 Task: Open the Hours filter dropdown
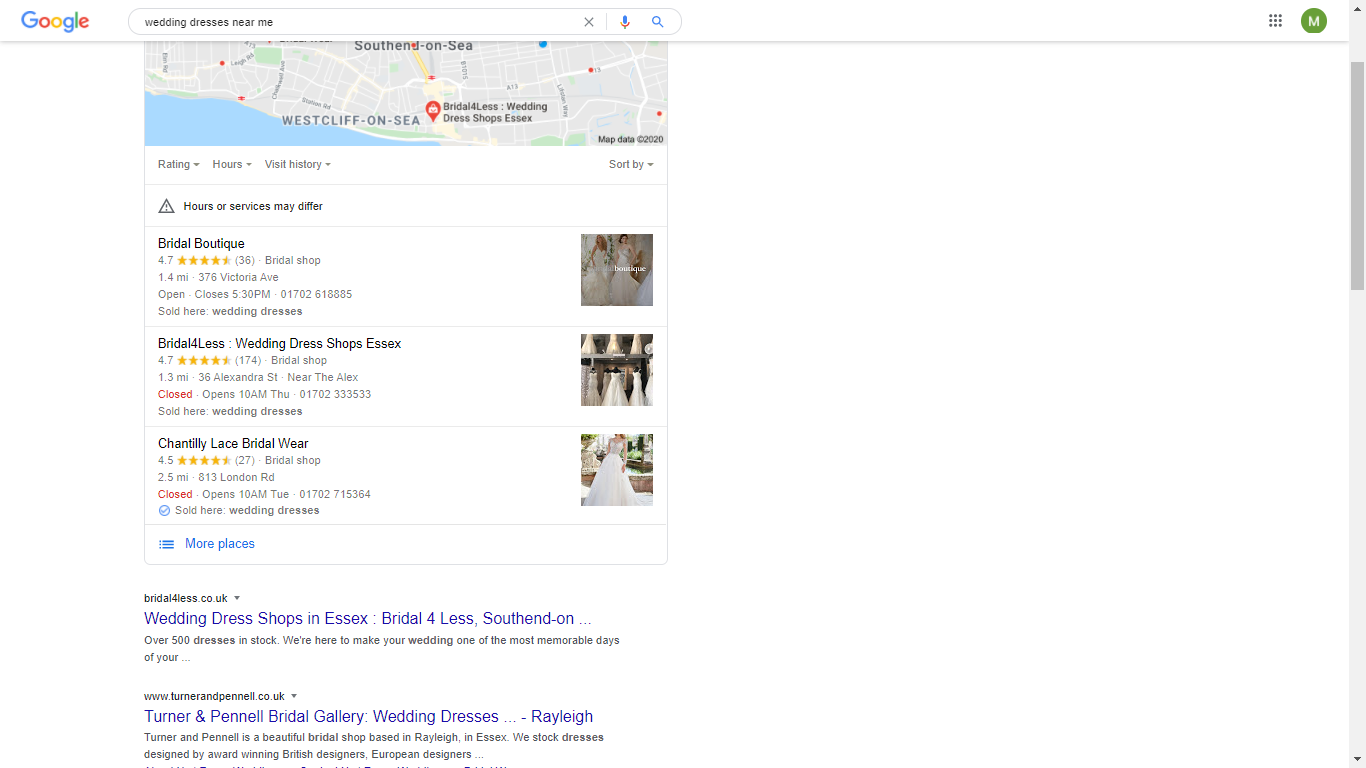232,164
